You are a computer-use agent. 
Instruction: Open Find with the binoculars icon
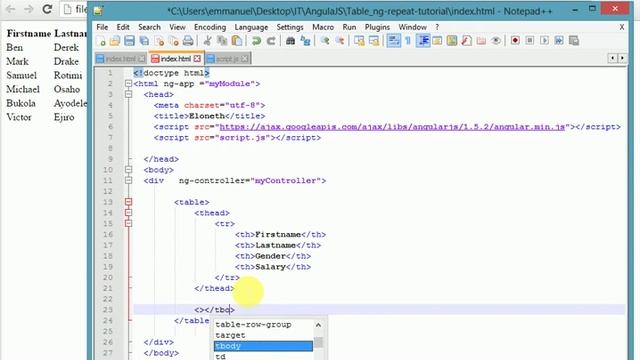coord(290,41)
